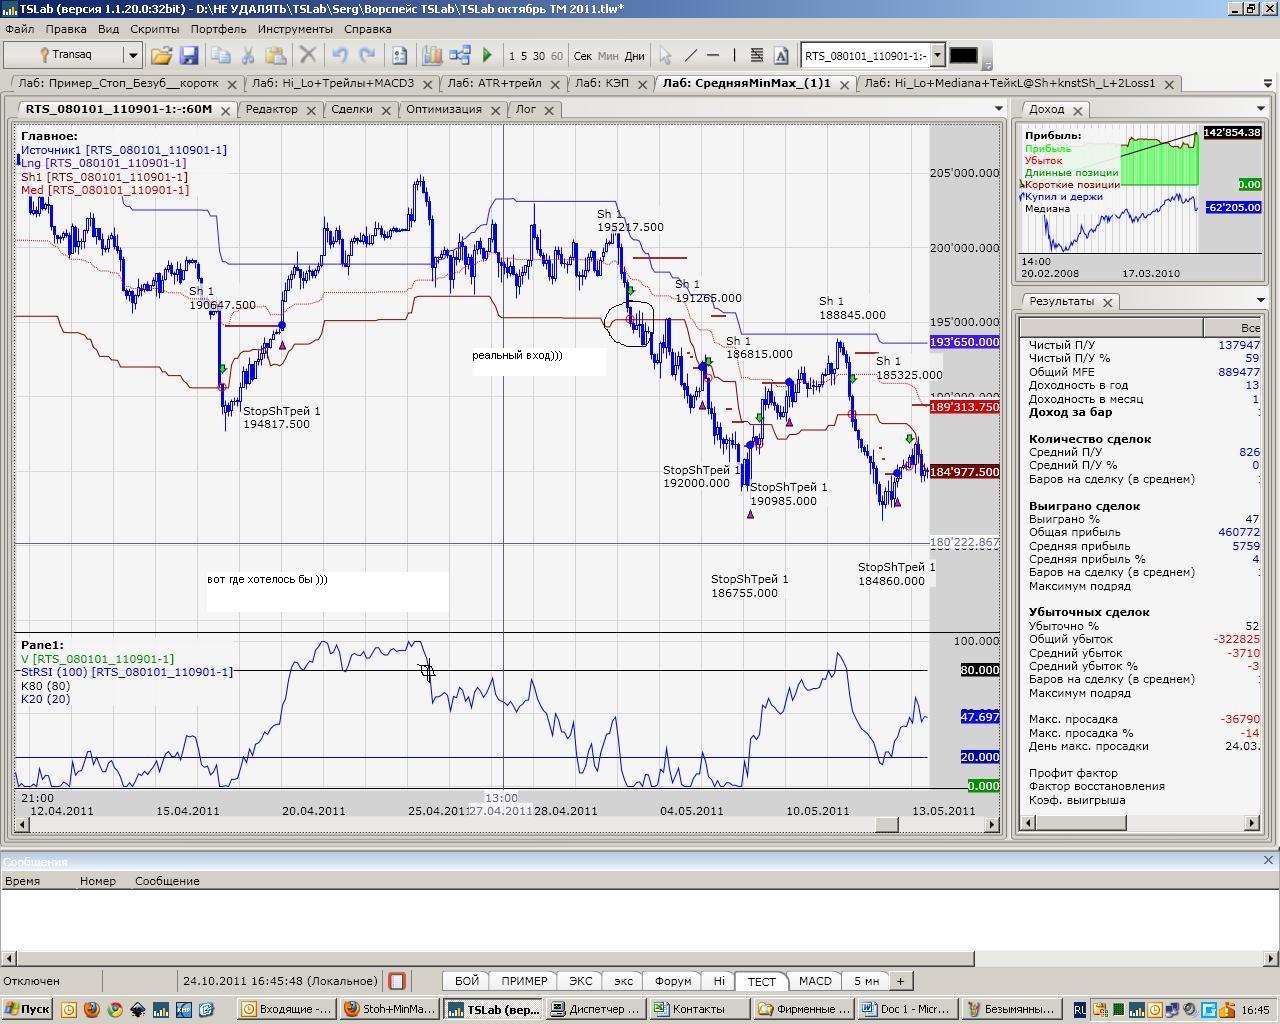
Task: Click the delete X icon in toolbar
Action: click(308, 56)
